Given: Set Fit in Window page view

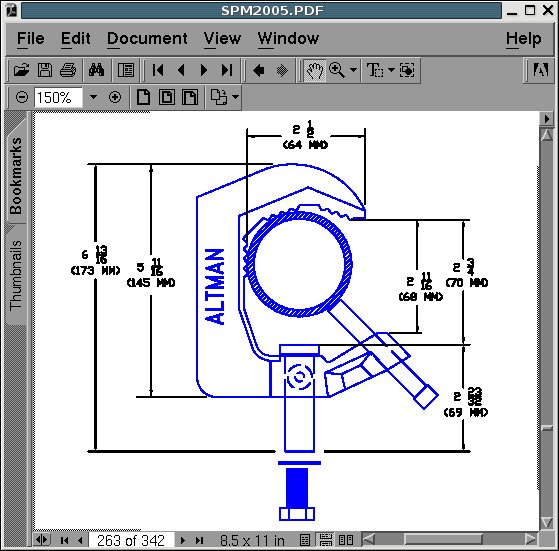Looking at the screenshot, I should point(166,97).
